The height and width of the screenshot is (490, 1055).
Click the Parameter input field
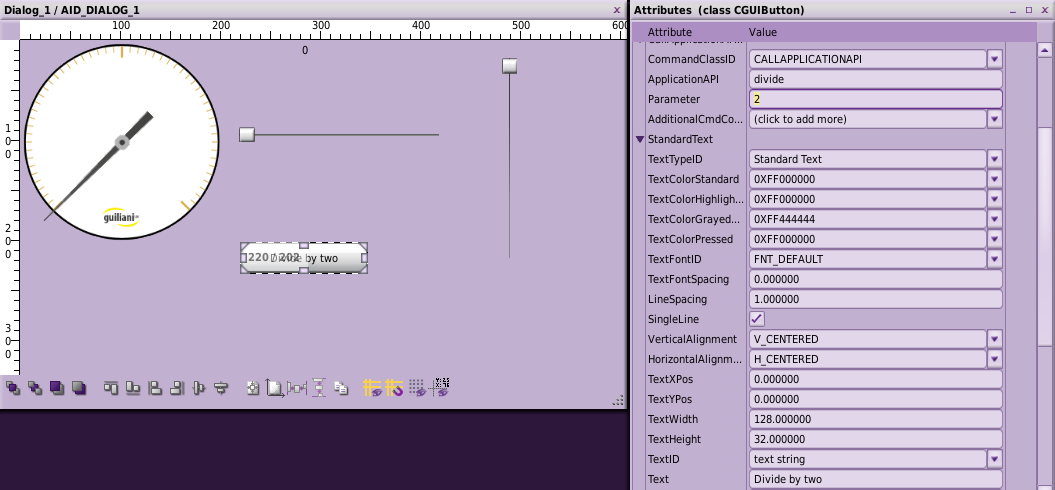[875, 99]
